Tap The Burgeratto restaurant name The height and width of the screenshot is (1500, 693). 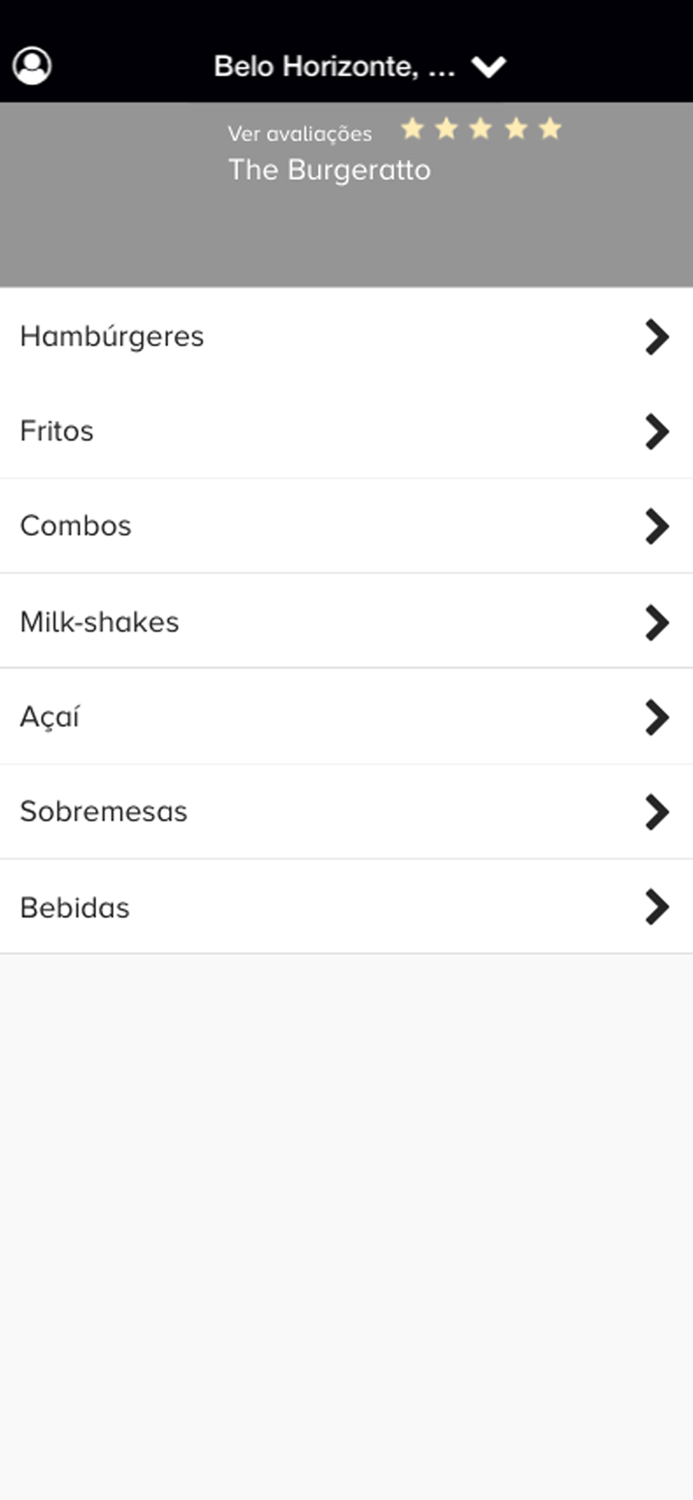pos(329,170)
